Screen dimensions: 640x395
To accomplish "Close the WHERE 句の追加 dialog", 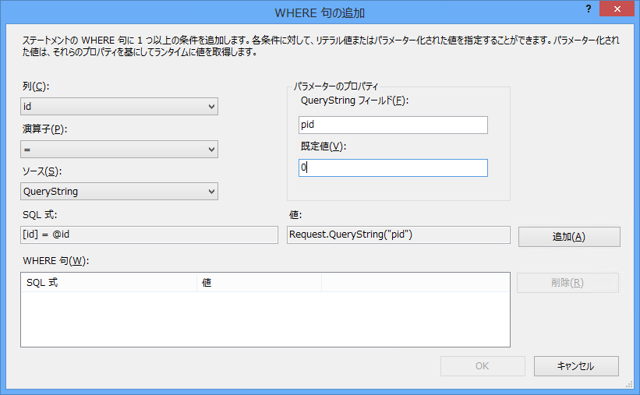I will [x=617, y=9].
